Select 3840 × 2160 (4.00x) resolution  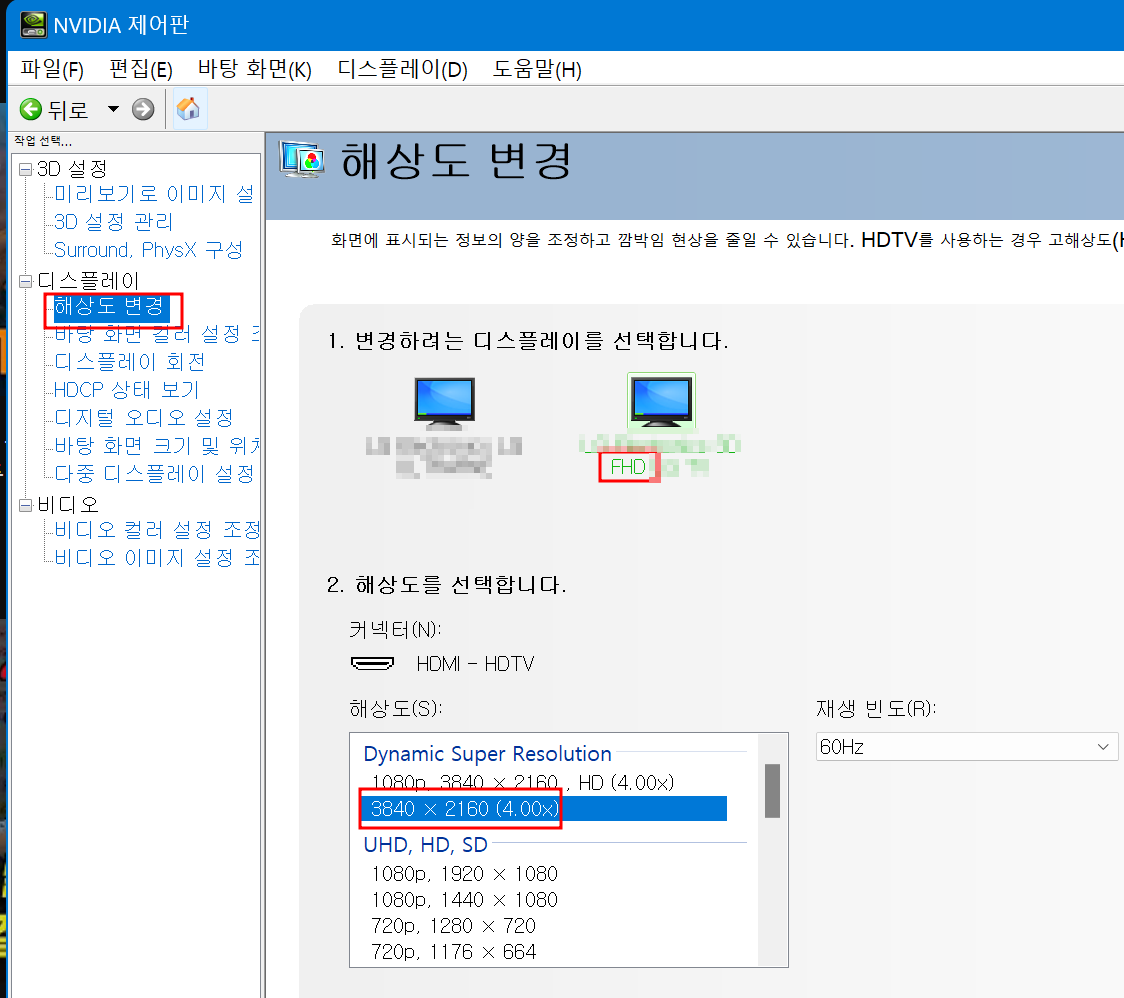(543, 809)
